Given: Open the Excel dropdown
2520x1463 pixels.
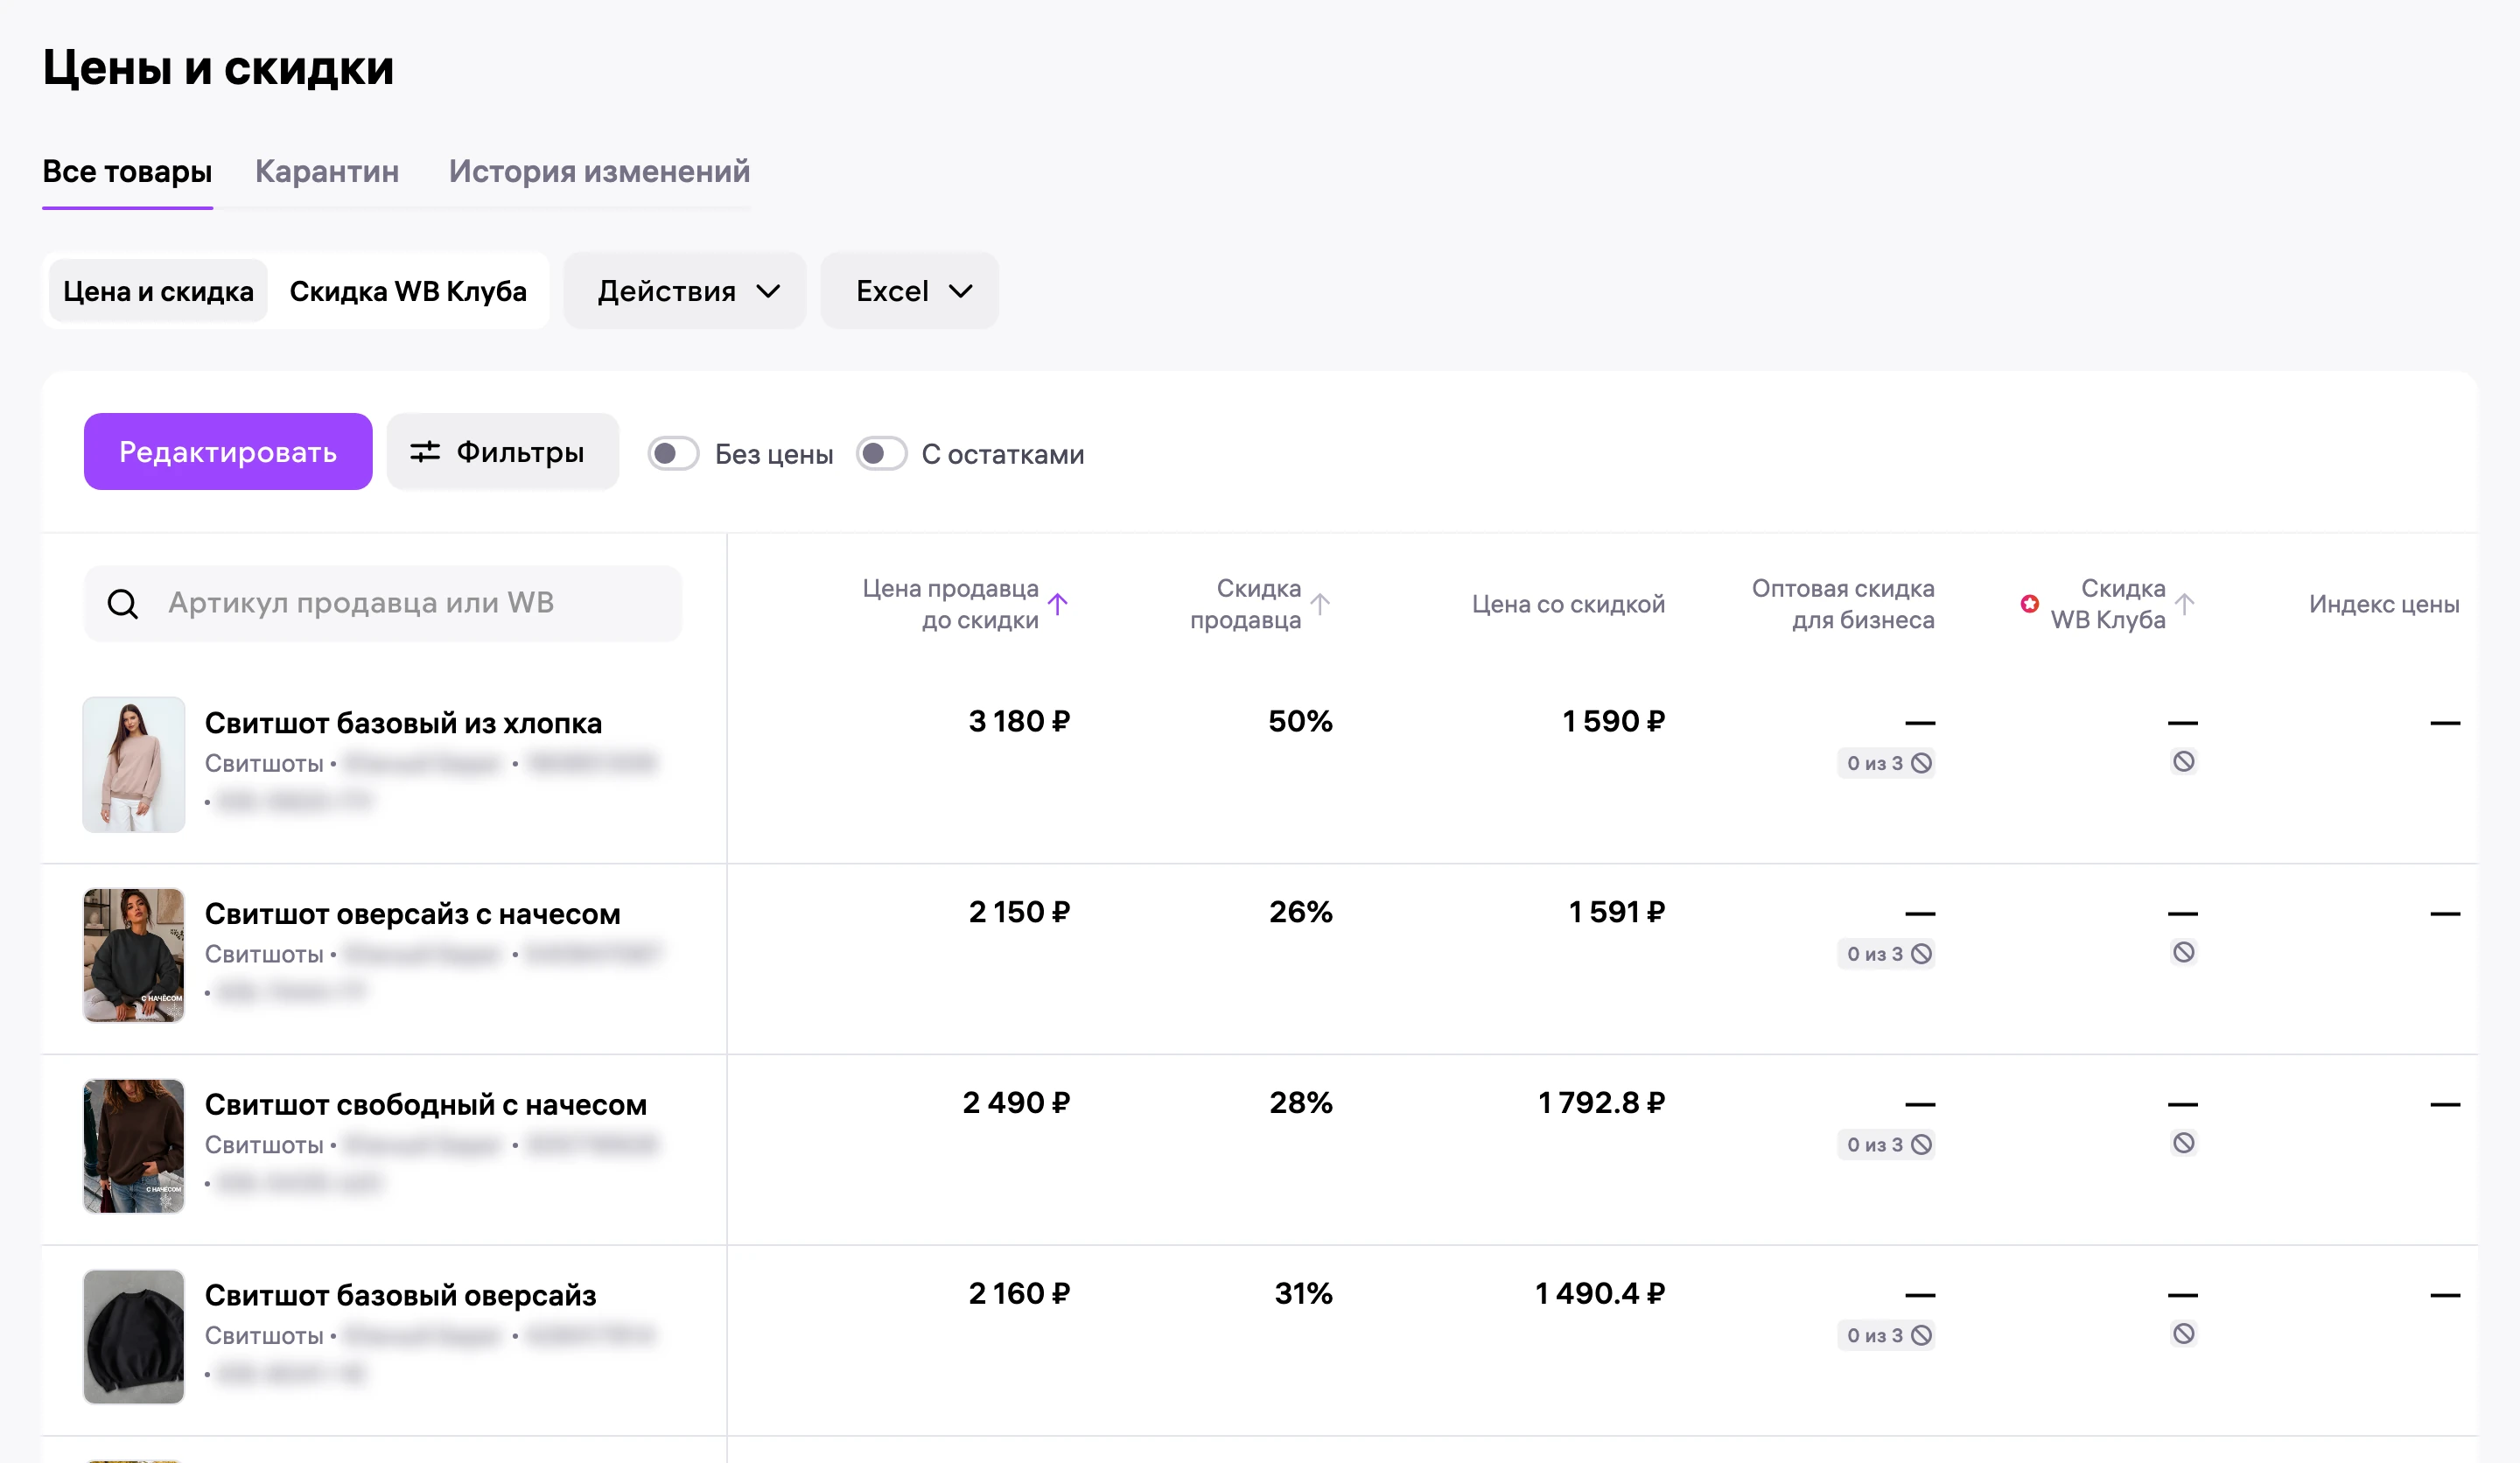Looking at the screenshot, I should click(910, 291).
